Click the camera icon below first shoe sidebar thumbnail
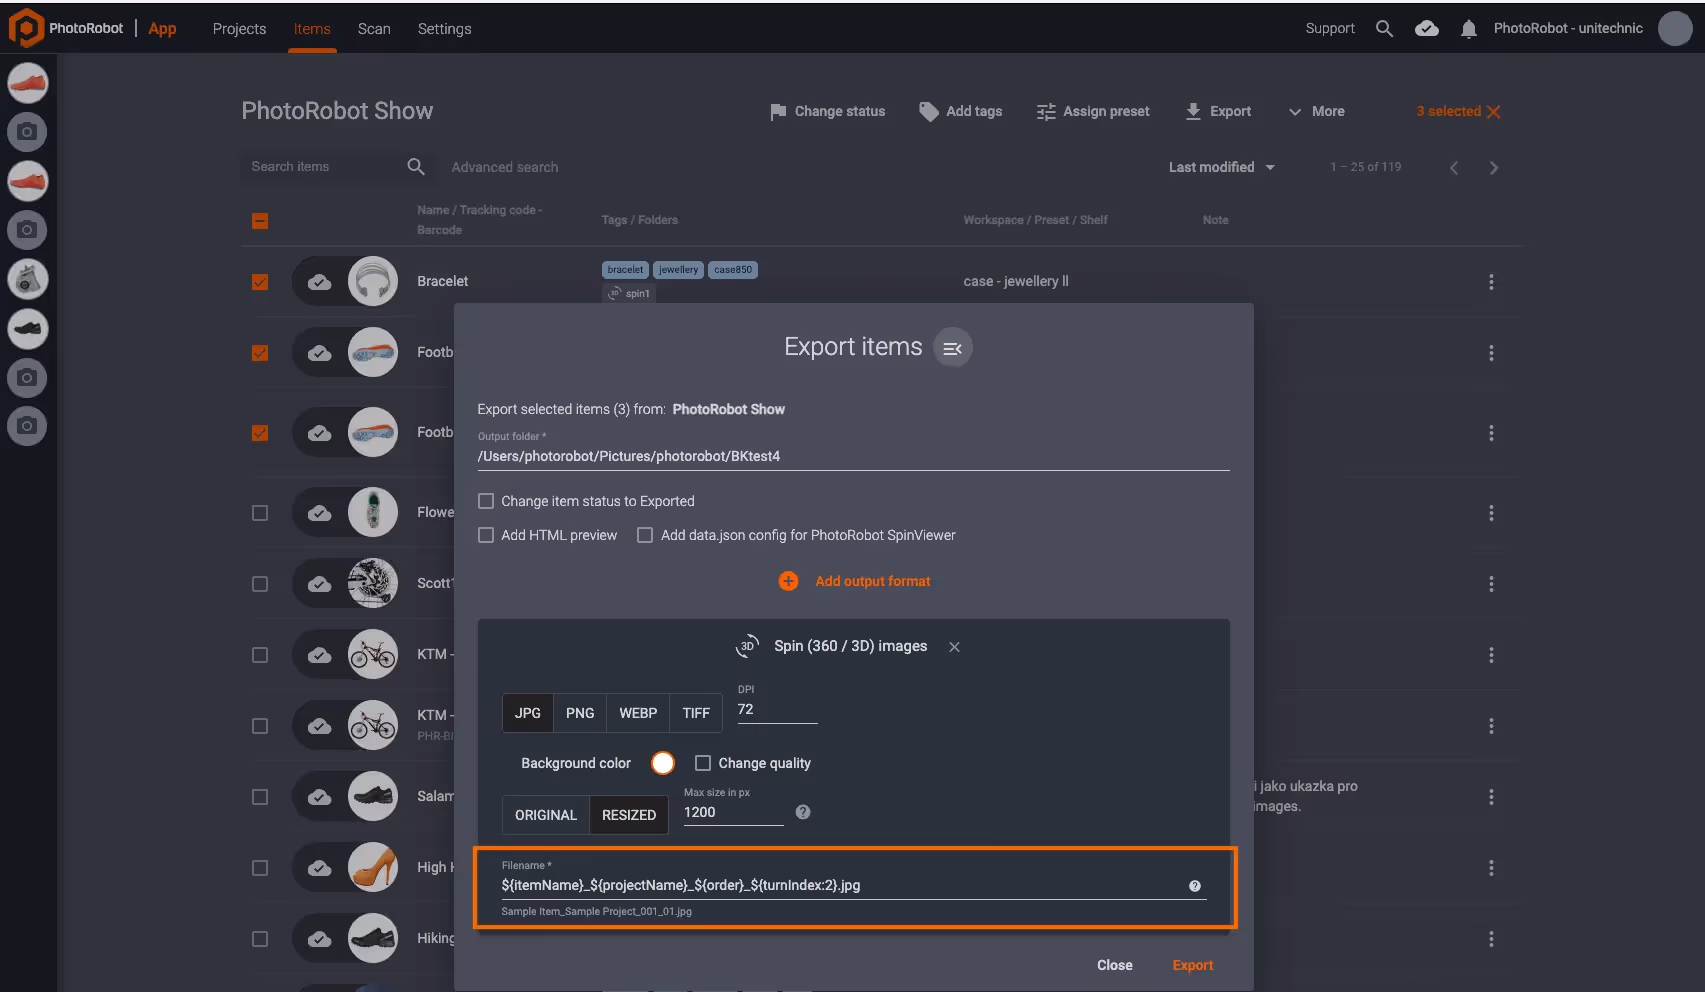The height and width of the screenshot is (992, 1705). (27, 131)
